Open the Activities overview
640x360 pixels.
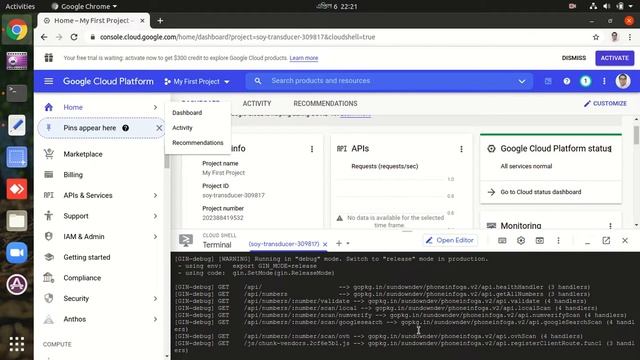point(20,6)
